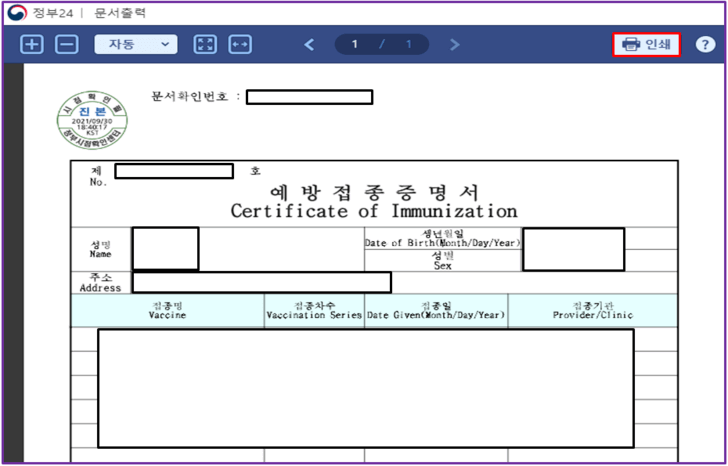This screenshot has height=466, width=728.
Task: Print the document with 인쇄 button
Action: tap(646, 45)
